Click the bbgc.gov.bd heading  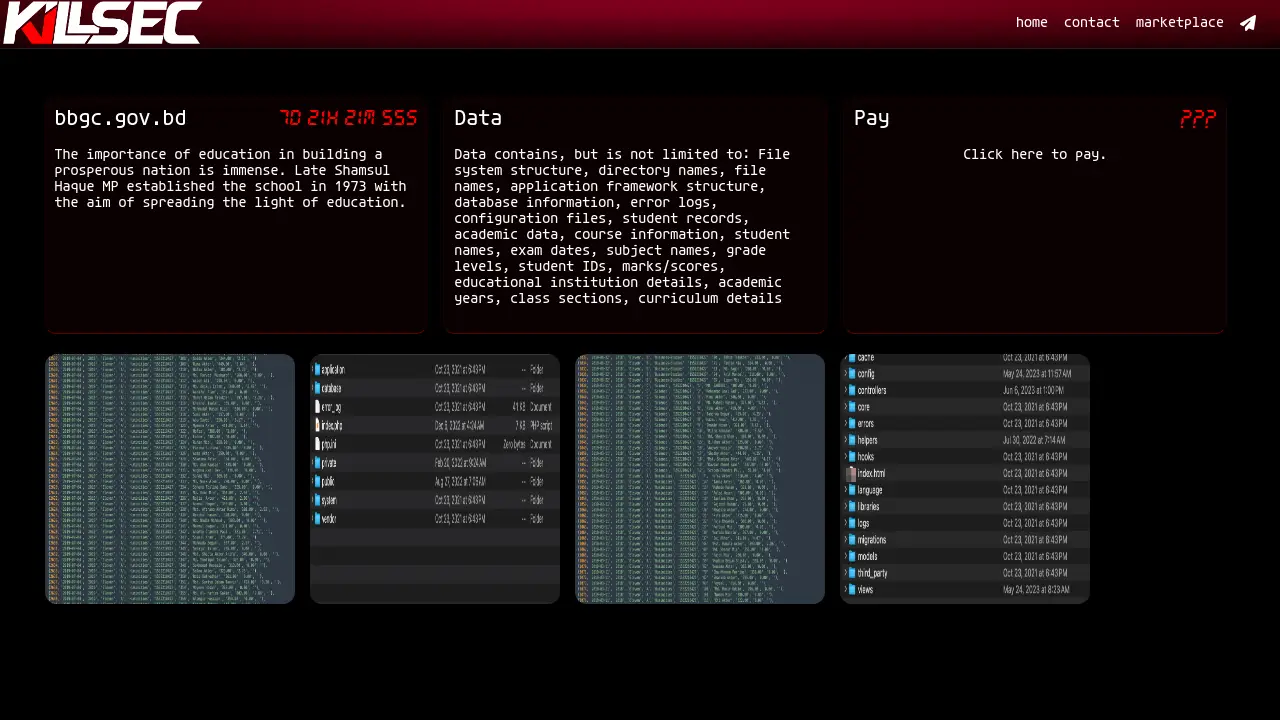point(120,118)
